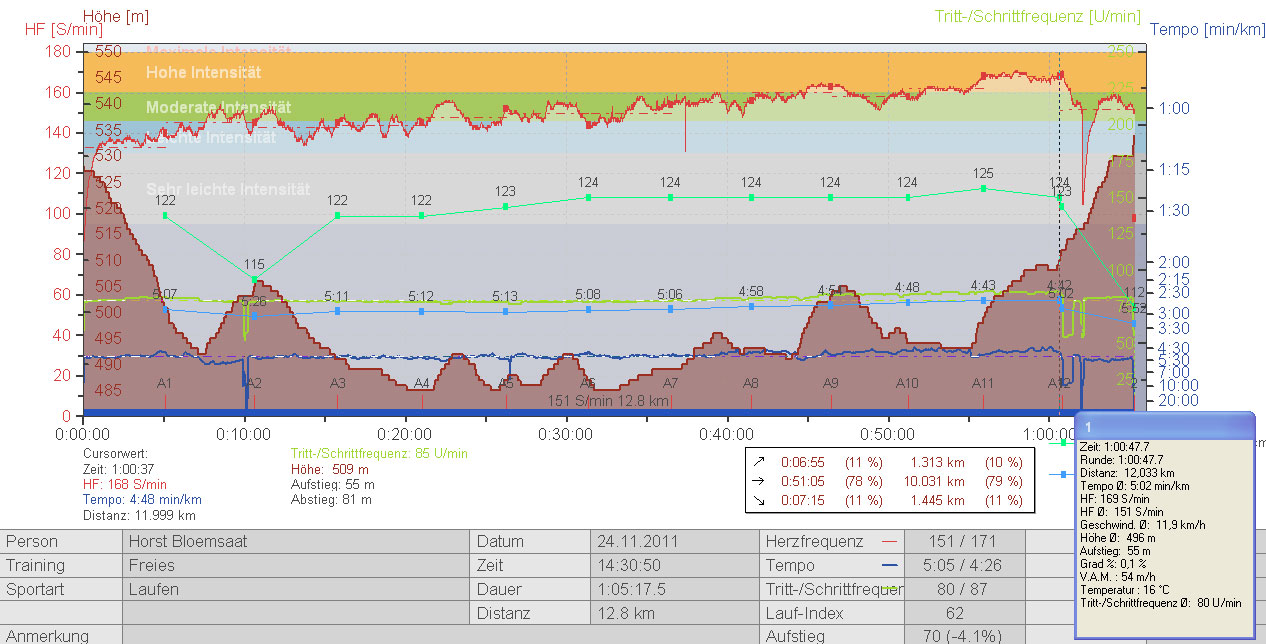This screenshot has height=644, width=1266.
Task: Click the A7 lap marker
Action: (x=670, y=383)
